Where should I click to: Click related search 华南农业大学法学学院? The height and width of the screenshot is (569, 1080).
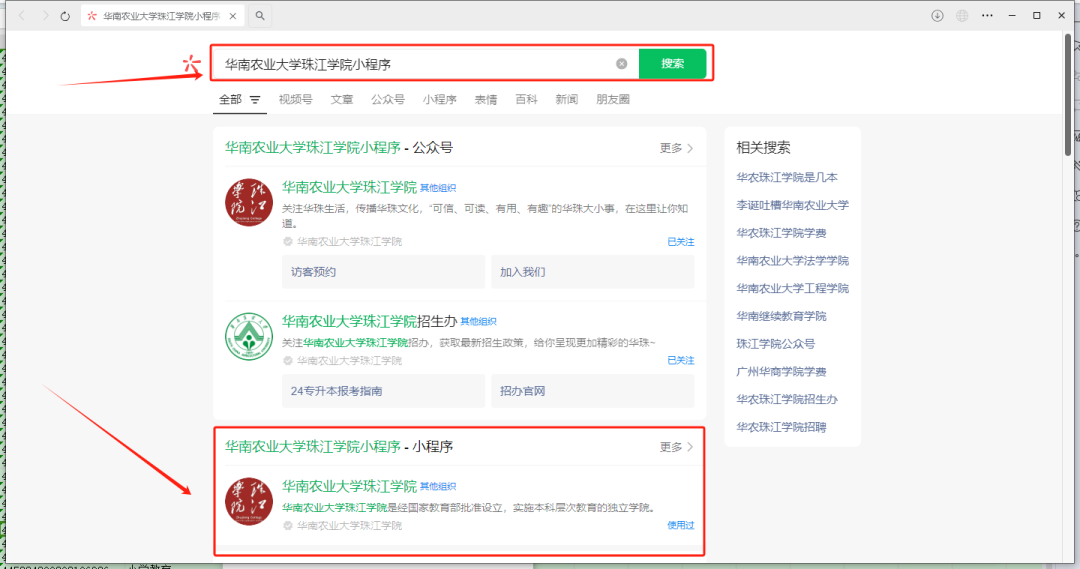pyautogui.click(x=792, y=260)
